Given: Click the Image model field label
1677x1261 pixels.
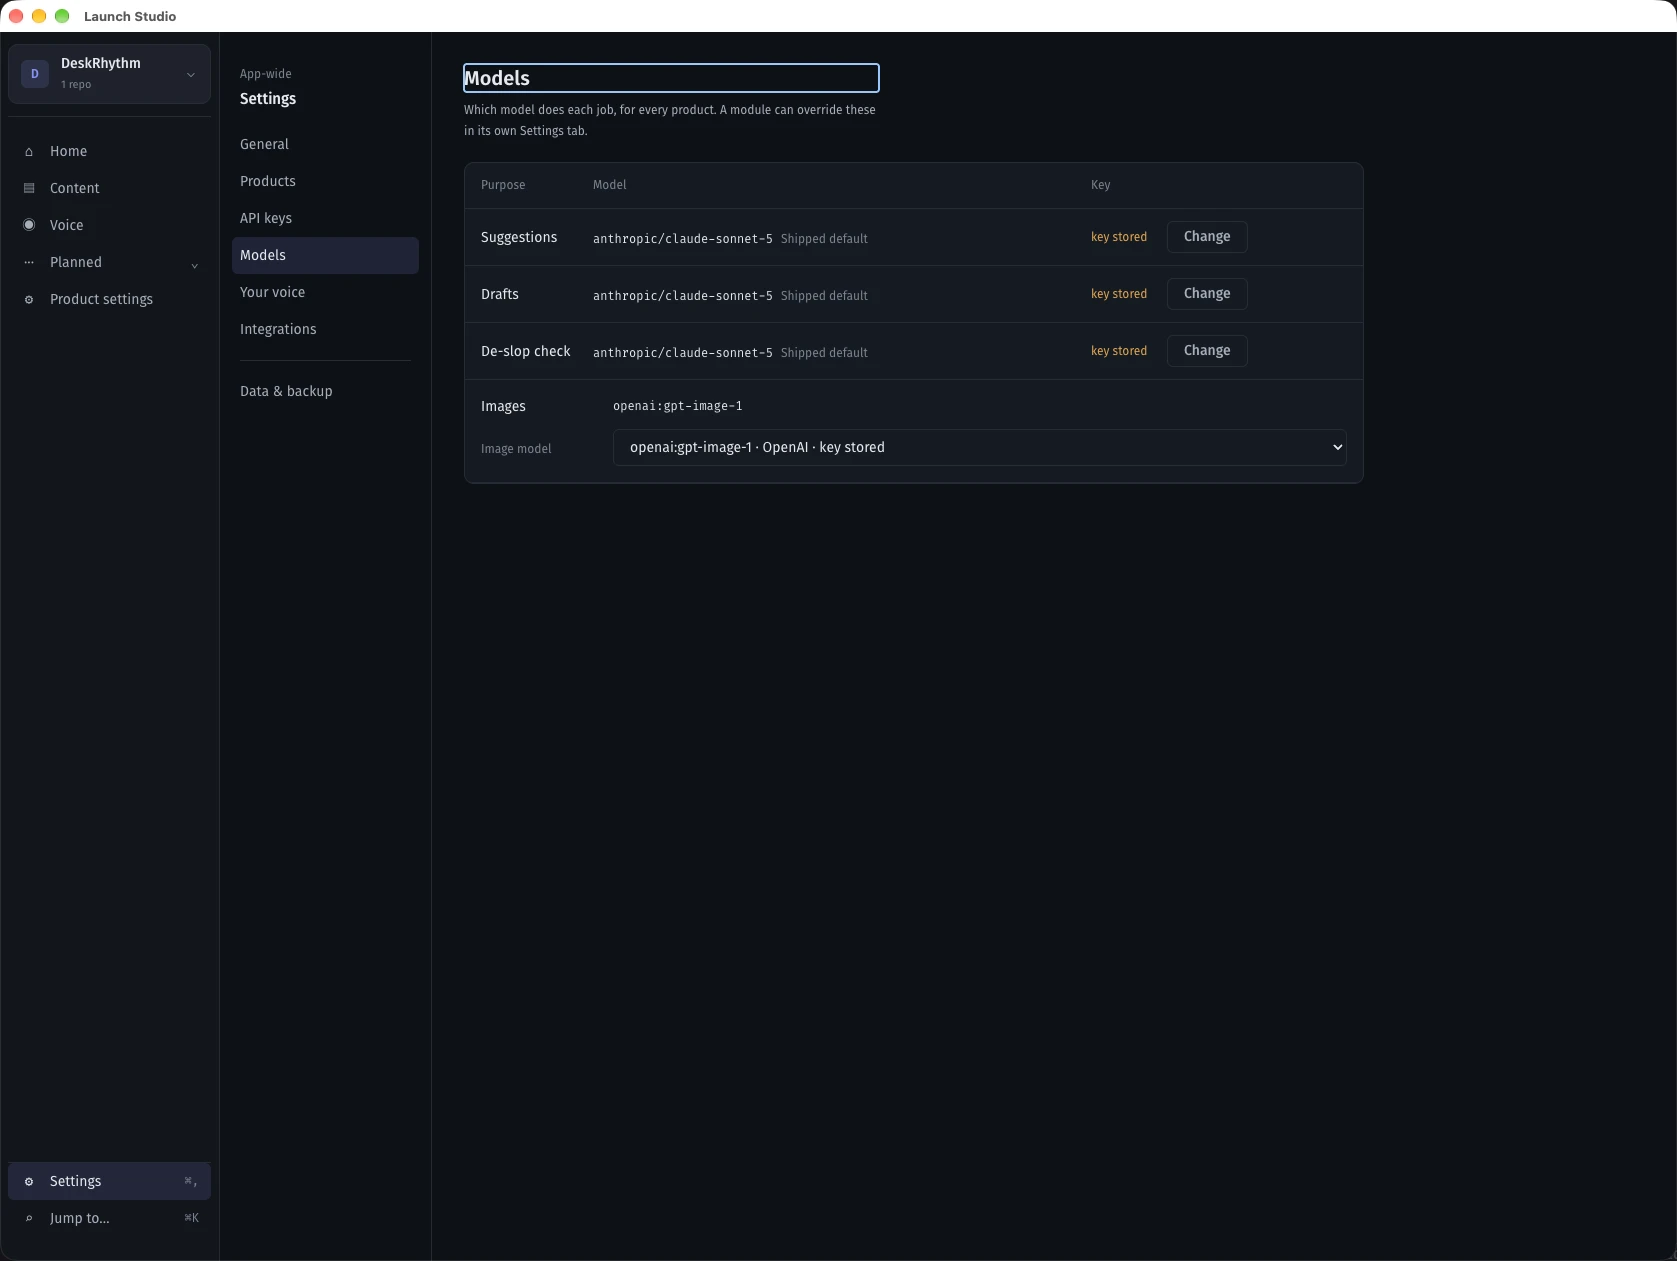Looking at the screenshot, I should tap(516, 449).
